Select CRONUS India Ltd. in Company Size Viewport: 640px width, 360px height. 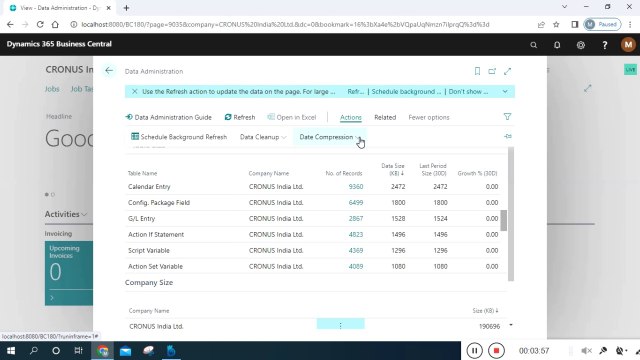156,326
